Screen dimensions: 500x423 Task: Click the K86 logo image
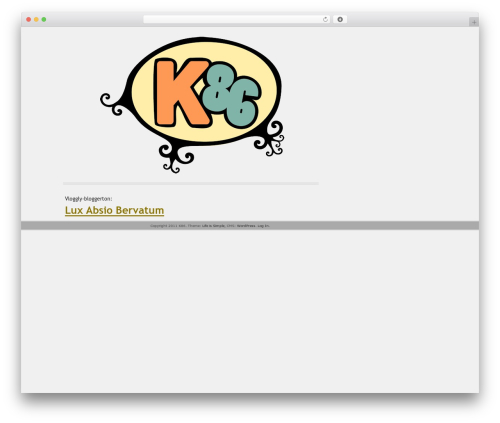coord(192,105)
